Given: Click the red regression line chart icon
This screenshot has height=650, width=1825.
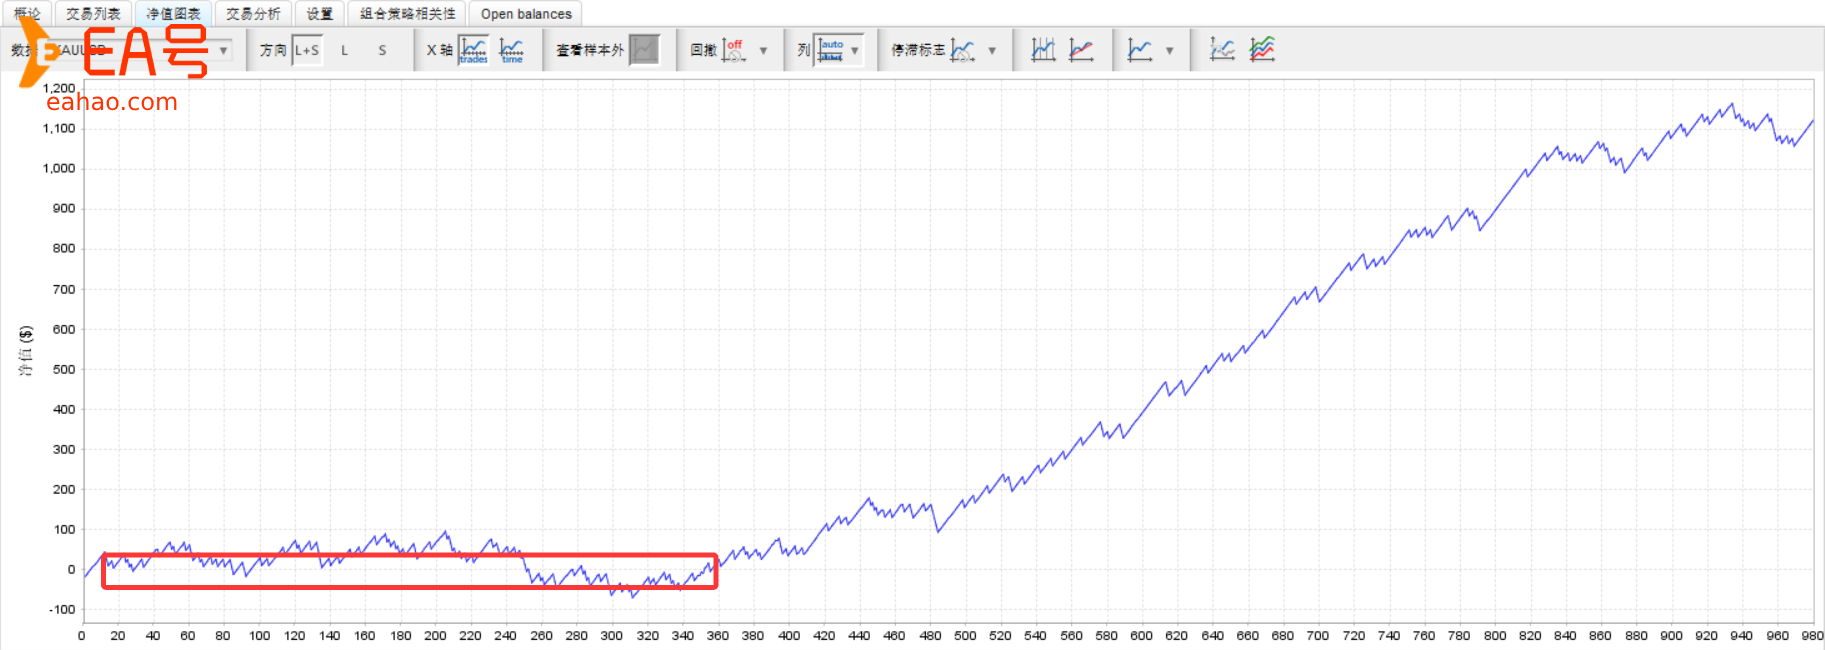Looking at the screenshot, I should (x=1081, y=50).
